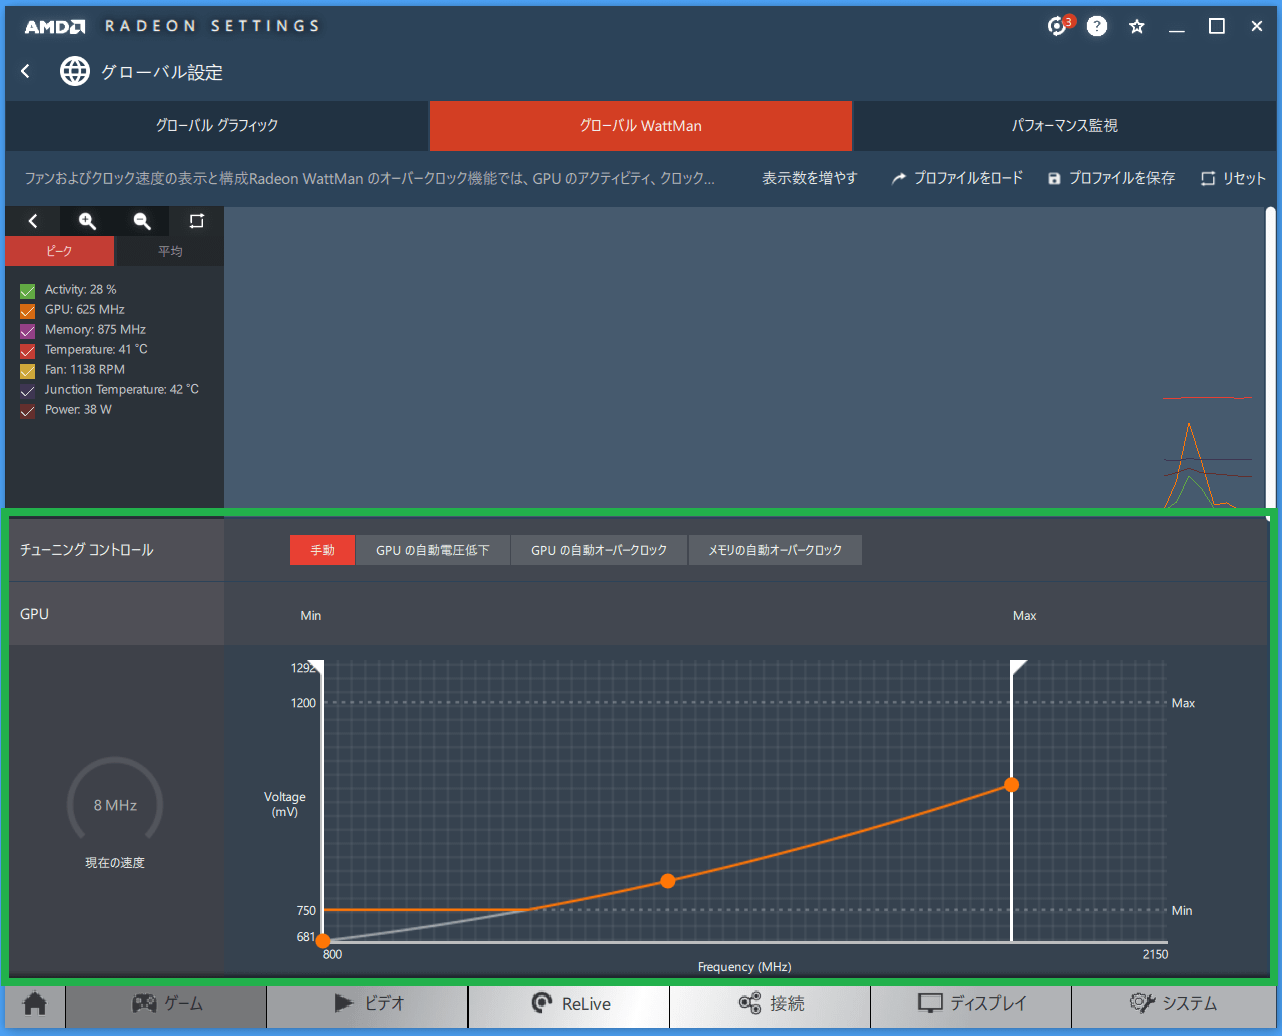Select the グローバル WattMan tab
The image size is (1282, 1036).
coord(641,126)
